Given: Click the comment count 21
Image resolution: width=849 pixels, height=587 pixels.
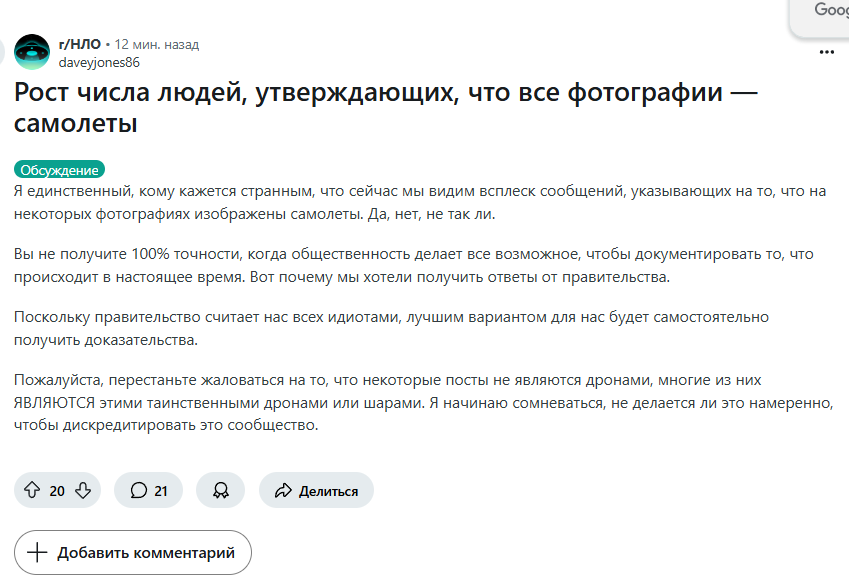Looking at the screenshot, I should pos(161,491).
